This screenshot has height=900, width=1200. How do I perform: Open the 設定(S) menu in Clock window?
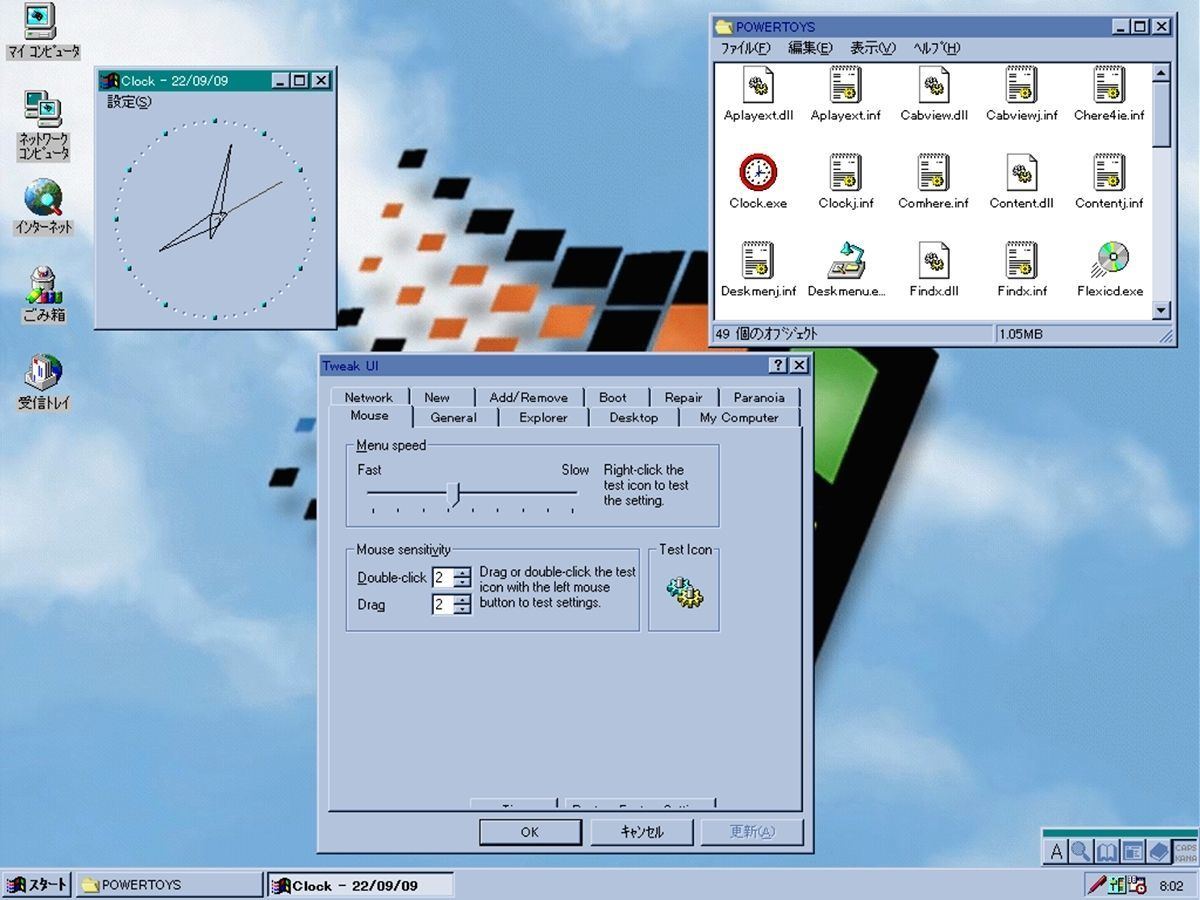point(130,102)
